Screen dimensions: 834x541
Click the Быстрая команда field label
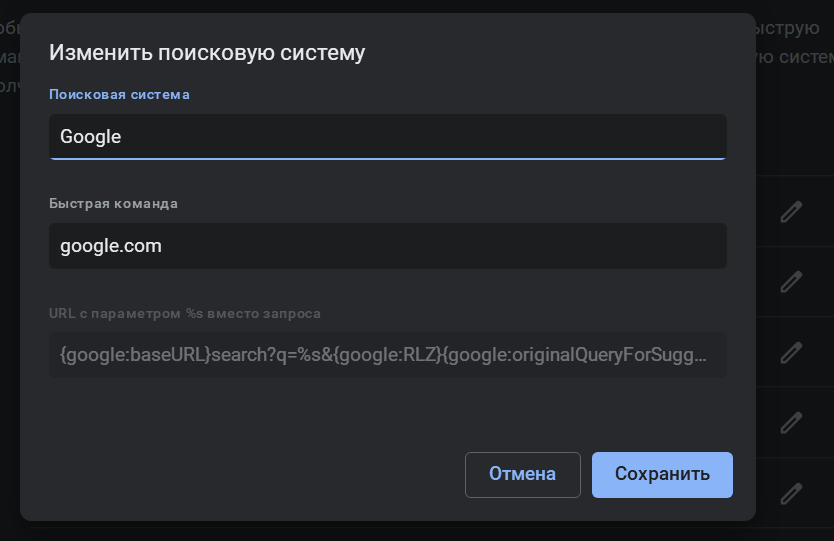coord(113,204)
